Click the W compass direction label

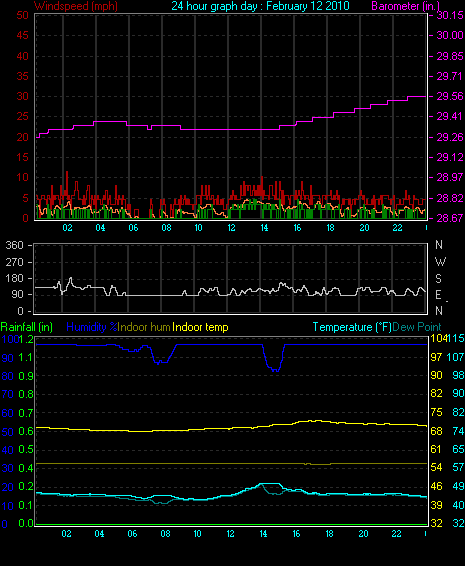[x=440, y=261]
